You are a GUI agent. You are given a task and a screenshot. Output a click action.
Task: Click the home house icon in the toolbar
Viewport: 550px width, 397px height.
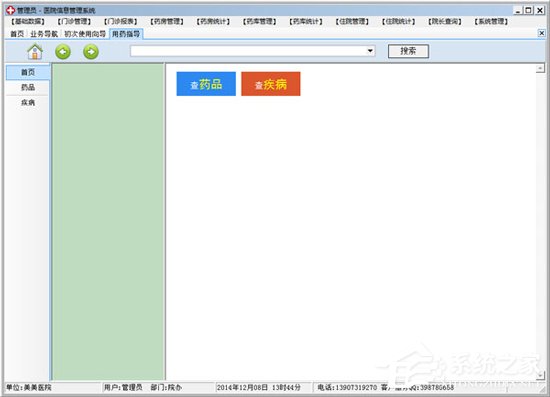(x=35, y=52)
